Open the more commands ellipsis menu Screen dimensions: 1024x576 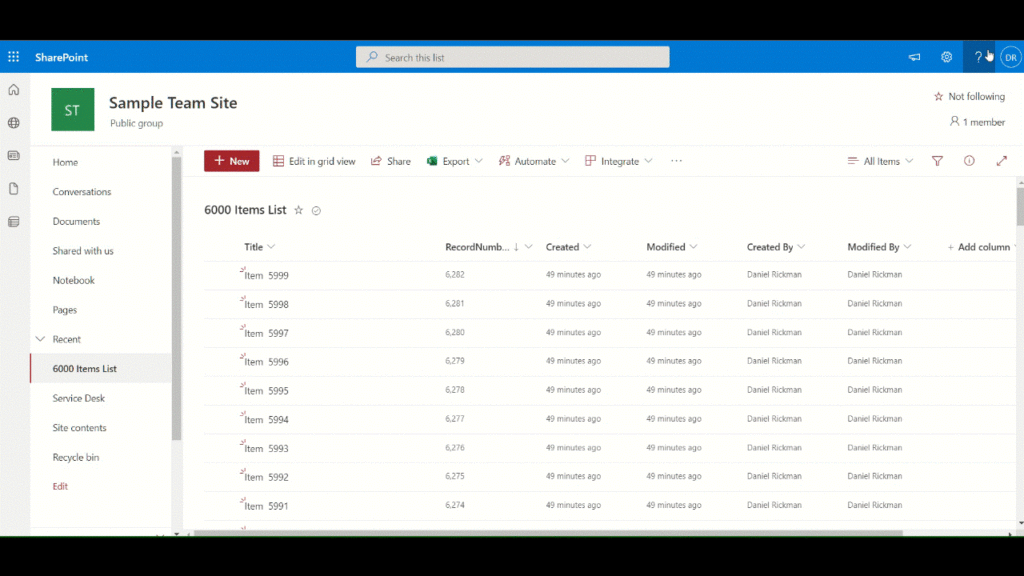677,160
